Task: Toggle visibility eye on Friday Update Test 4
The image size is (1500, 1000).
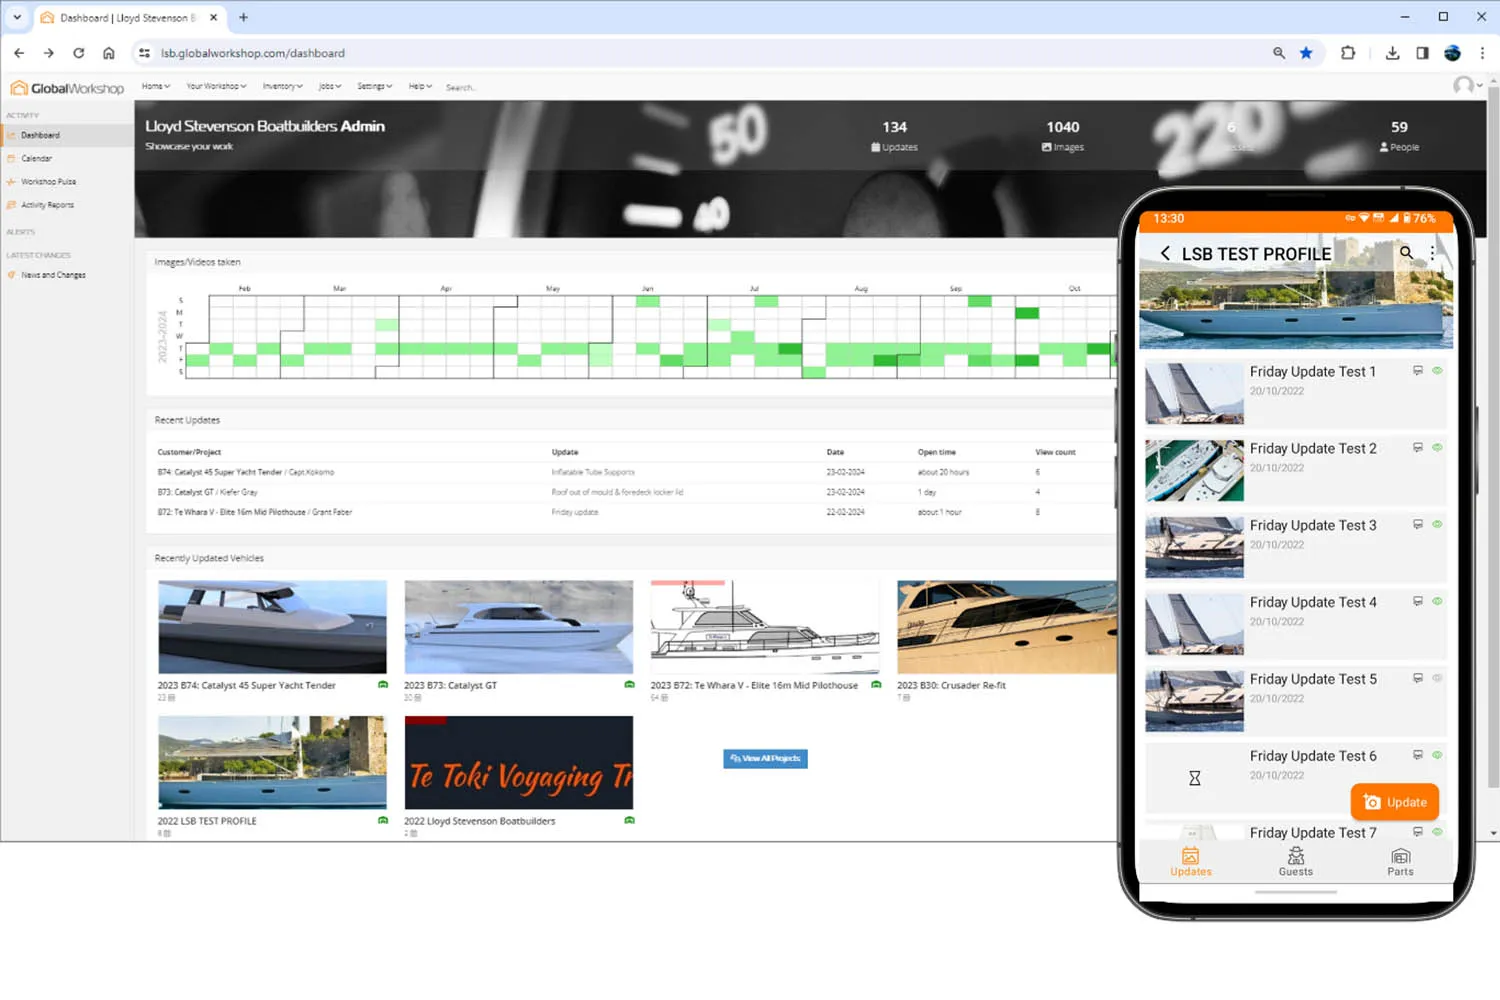Action: tap(1437, 601)
